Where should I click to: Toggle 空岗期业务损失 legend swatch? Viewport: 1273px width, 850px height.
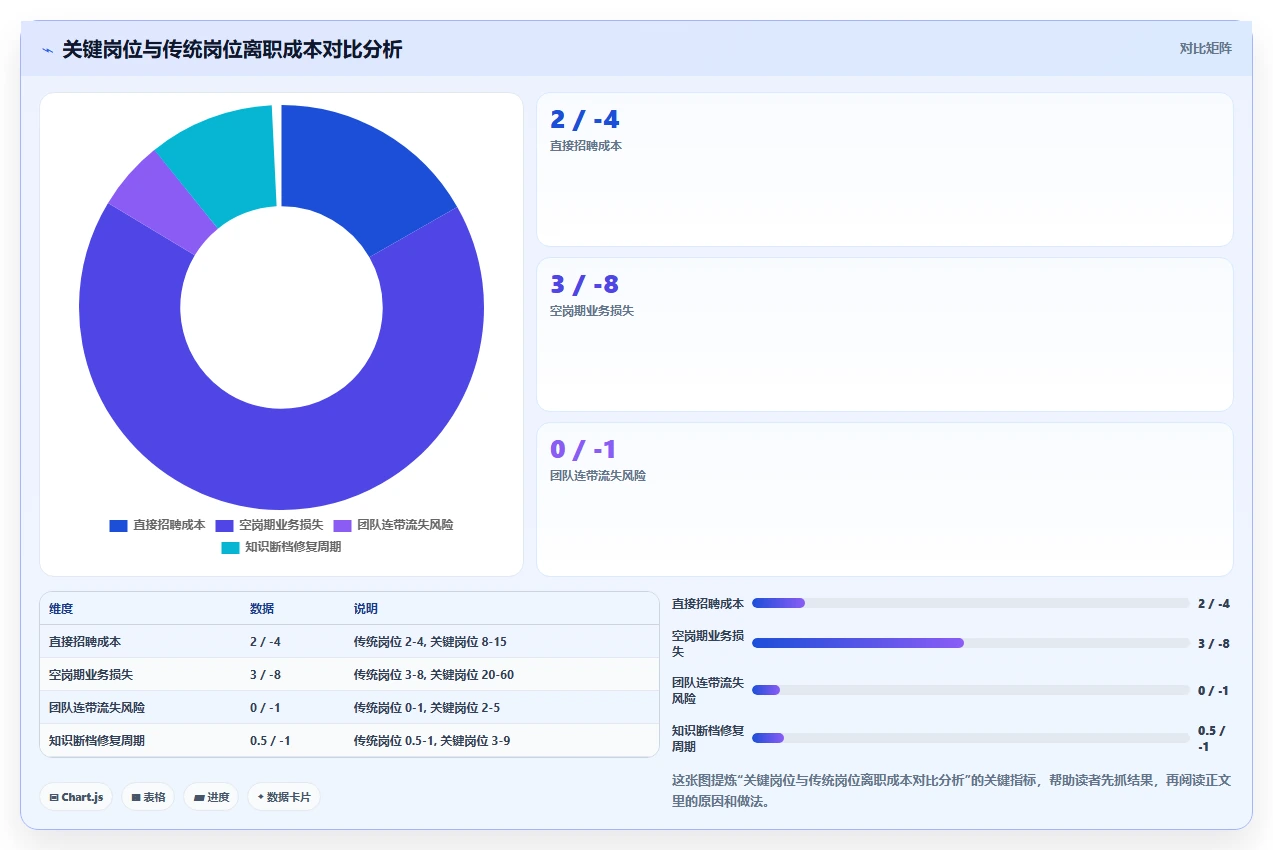pyautogui.click(x=224, y=525)
